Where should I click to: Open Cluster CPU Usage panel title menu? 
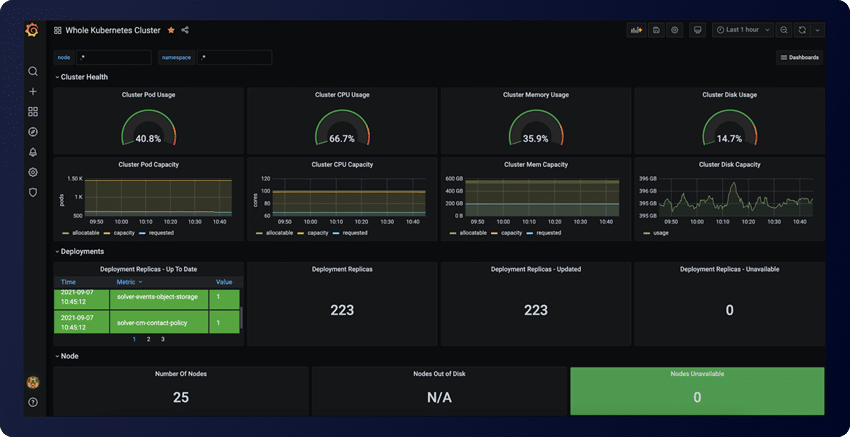pyautogui.click(x=342, y=95)
